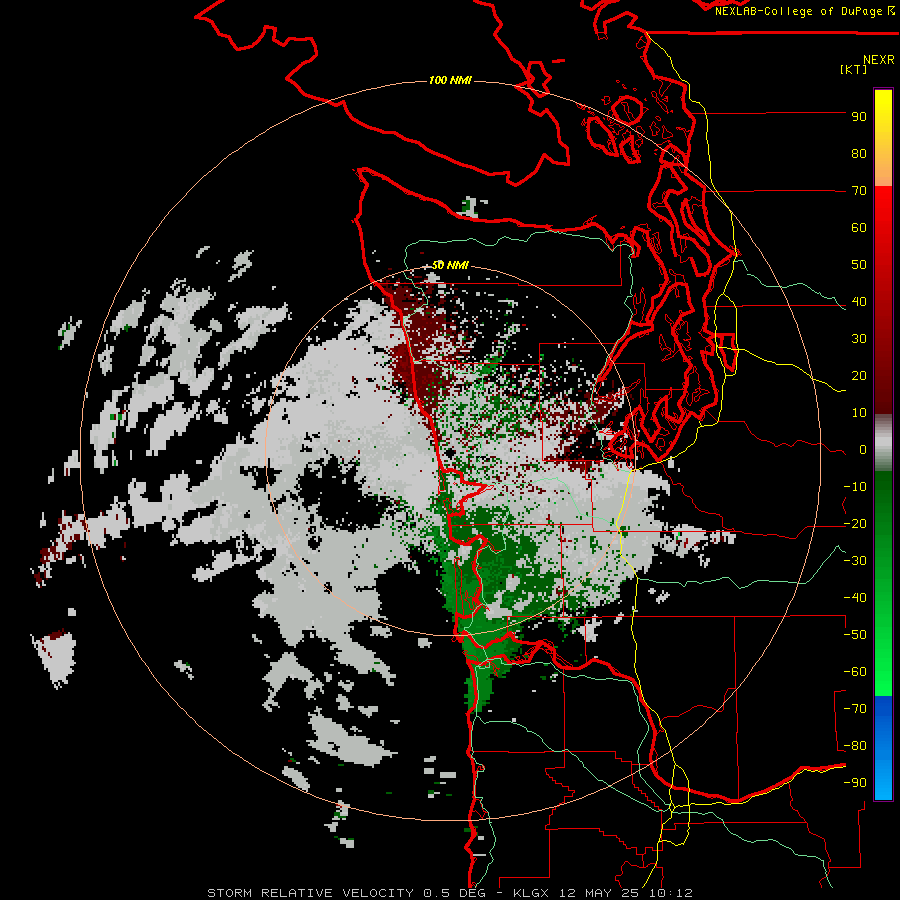The image size is (900, 900).
Task: Click the NEXR label above color bar
Action: pos(879,60)
